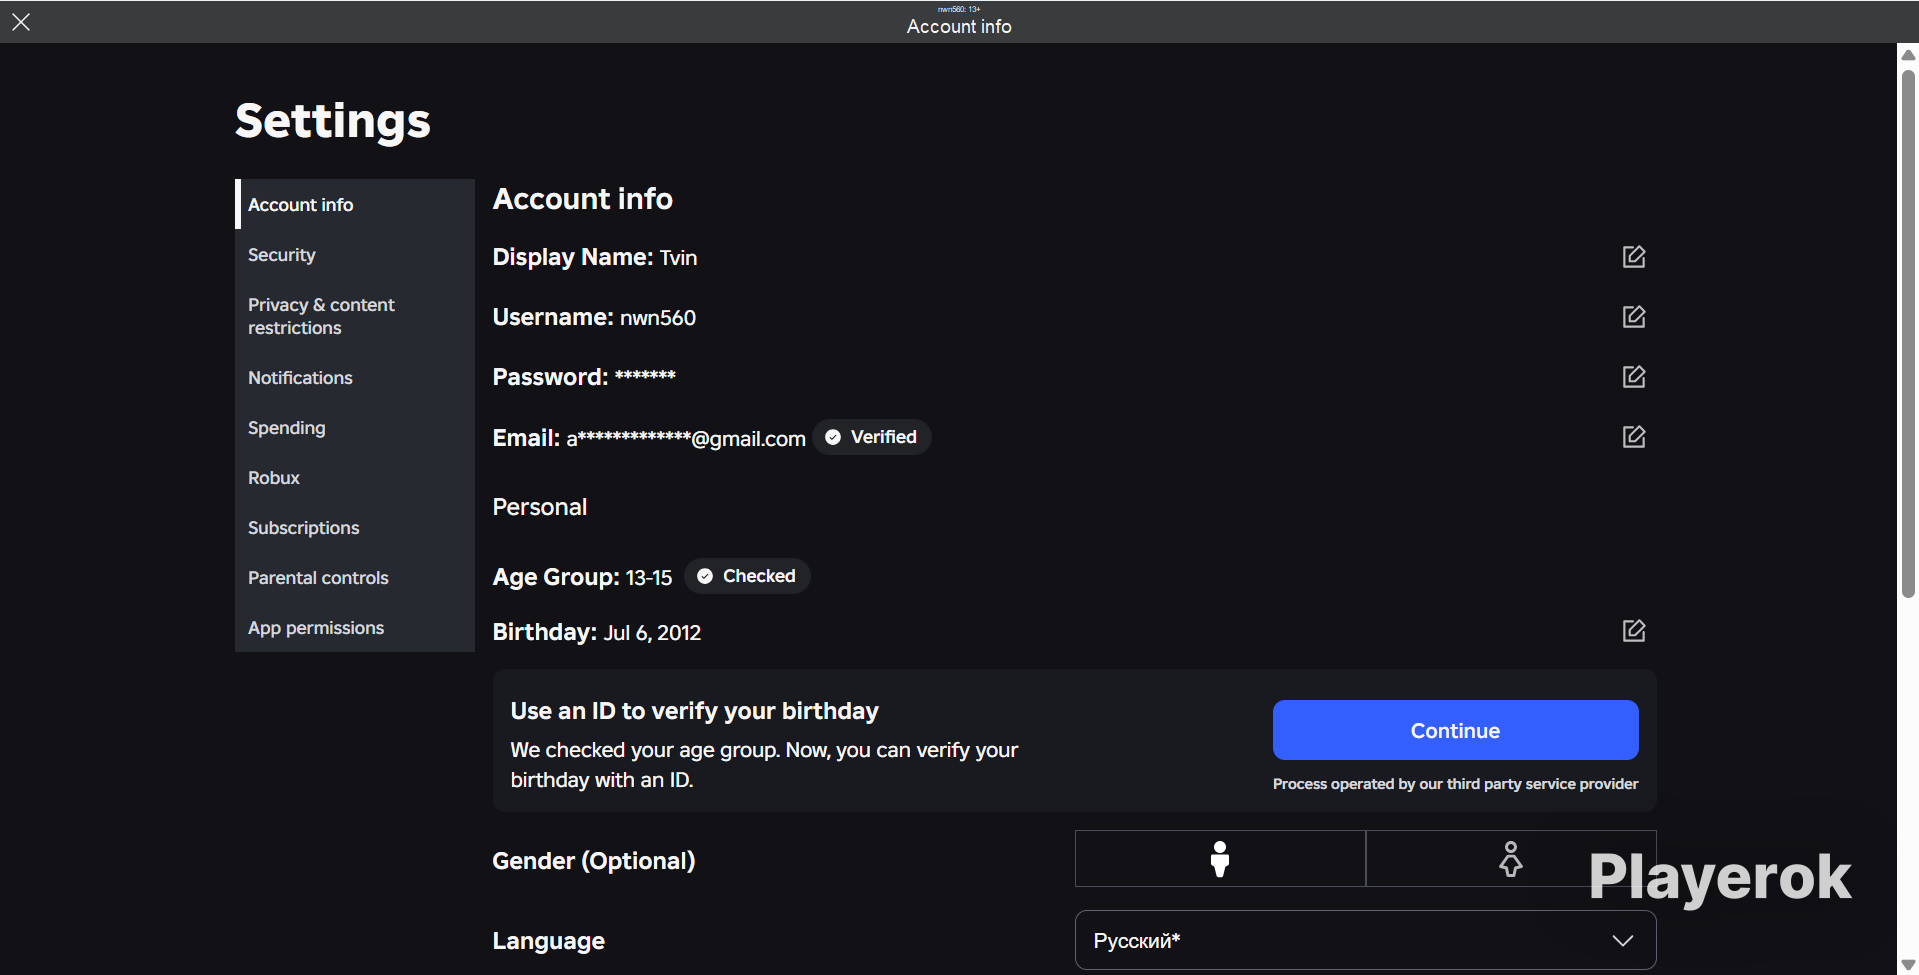1919x975 pixels.
Task: Go to App permissions
Action: click(x=355, y=628)
